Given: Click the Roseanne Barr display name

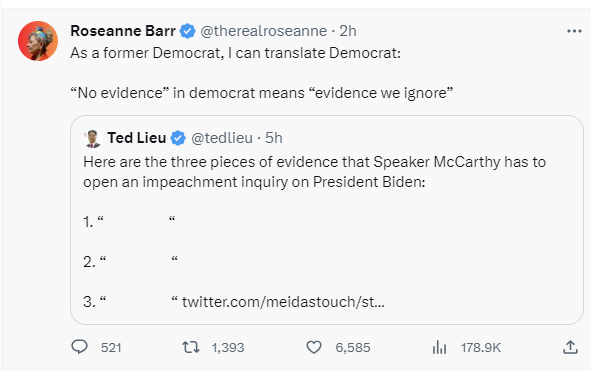Looking at the screenshot, I should 123,31.
